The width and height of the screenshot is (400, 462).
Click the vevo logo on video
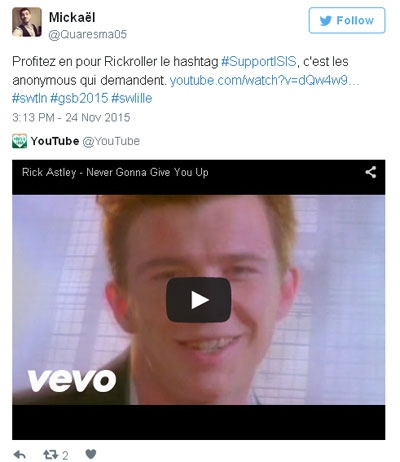click(72, 380)
